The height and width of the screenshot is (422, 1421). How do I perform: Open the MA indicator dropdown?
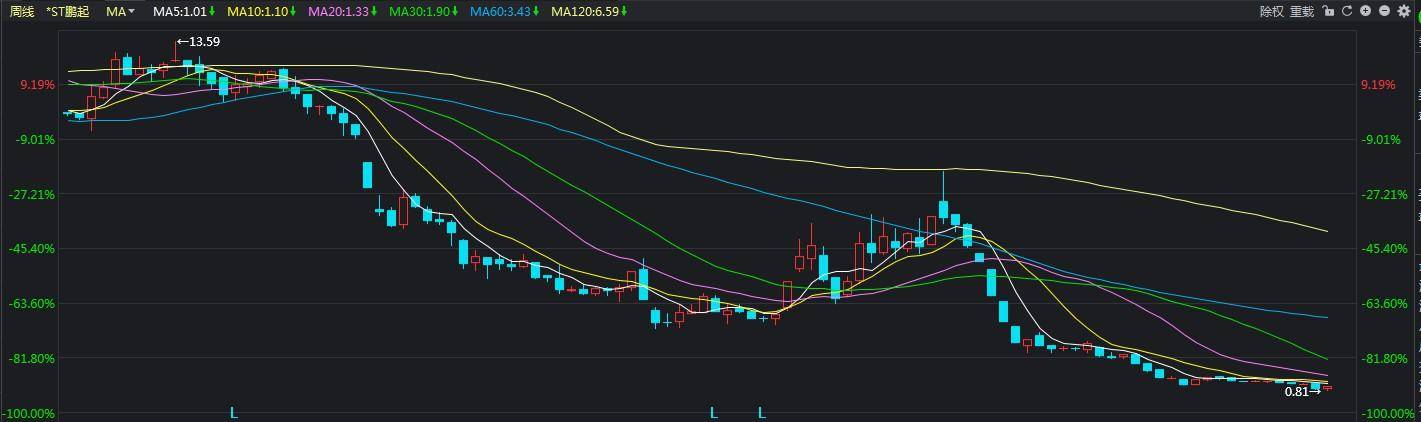pyautogui.click(x=121, y=12)
